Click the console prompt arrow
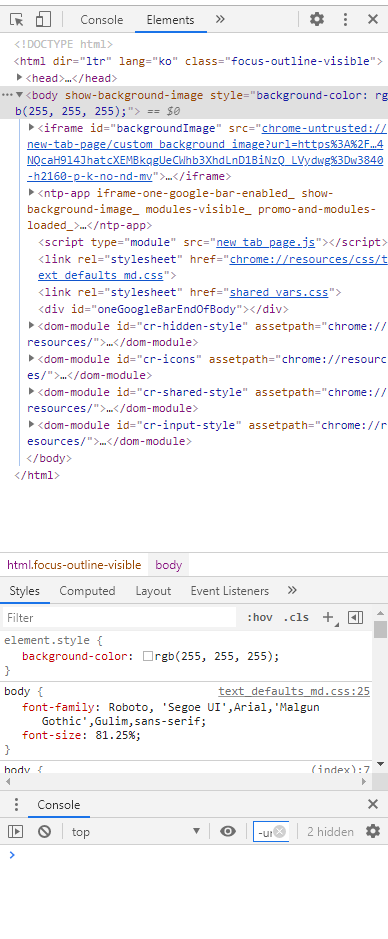The height and width of the screenshot is (939, 388). tap(12, 855)
